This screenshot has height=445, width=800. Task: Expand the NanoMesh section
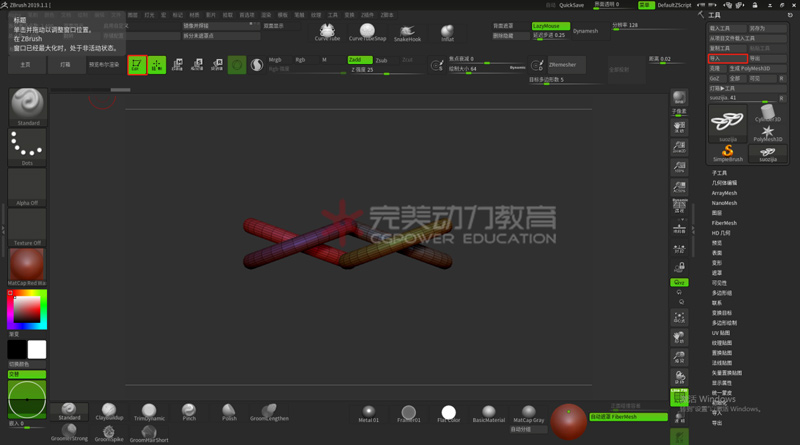(x=724, y=203)
